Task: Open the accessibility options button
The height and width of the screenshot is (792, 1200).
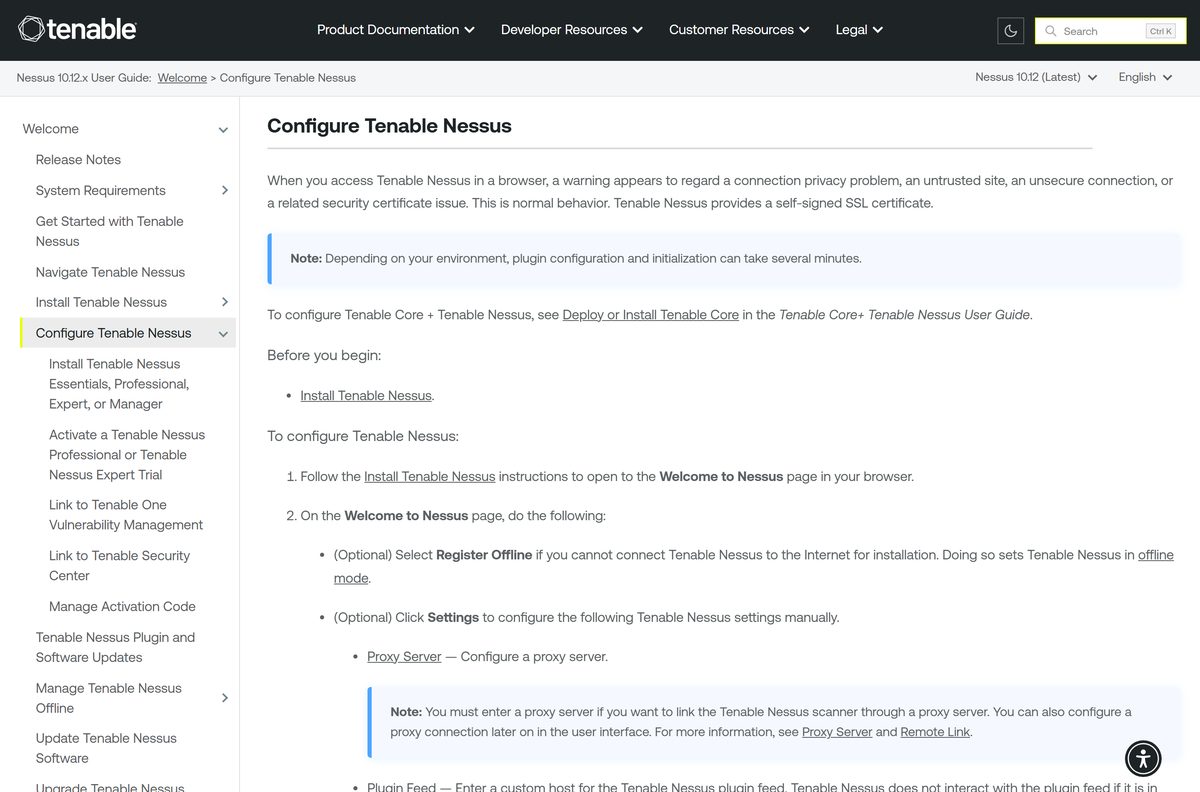Action: (1143, 758)
